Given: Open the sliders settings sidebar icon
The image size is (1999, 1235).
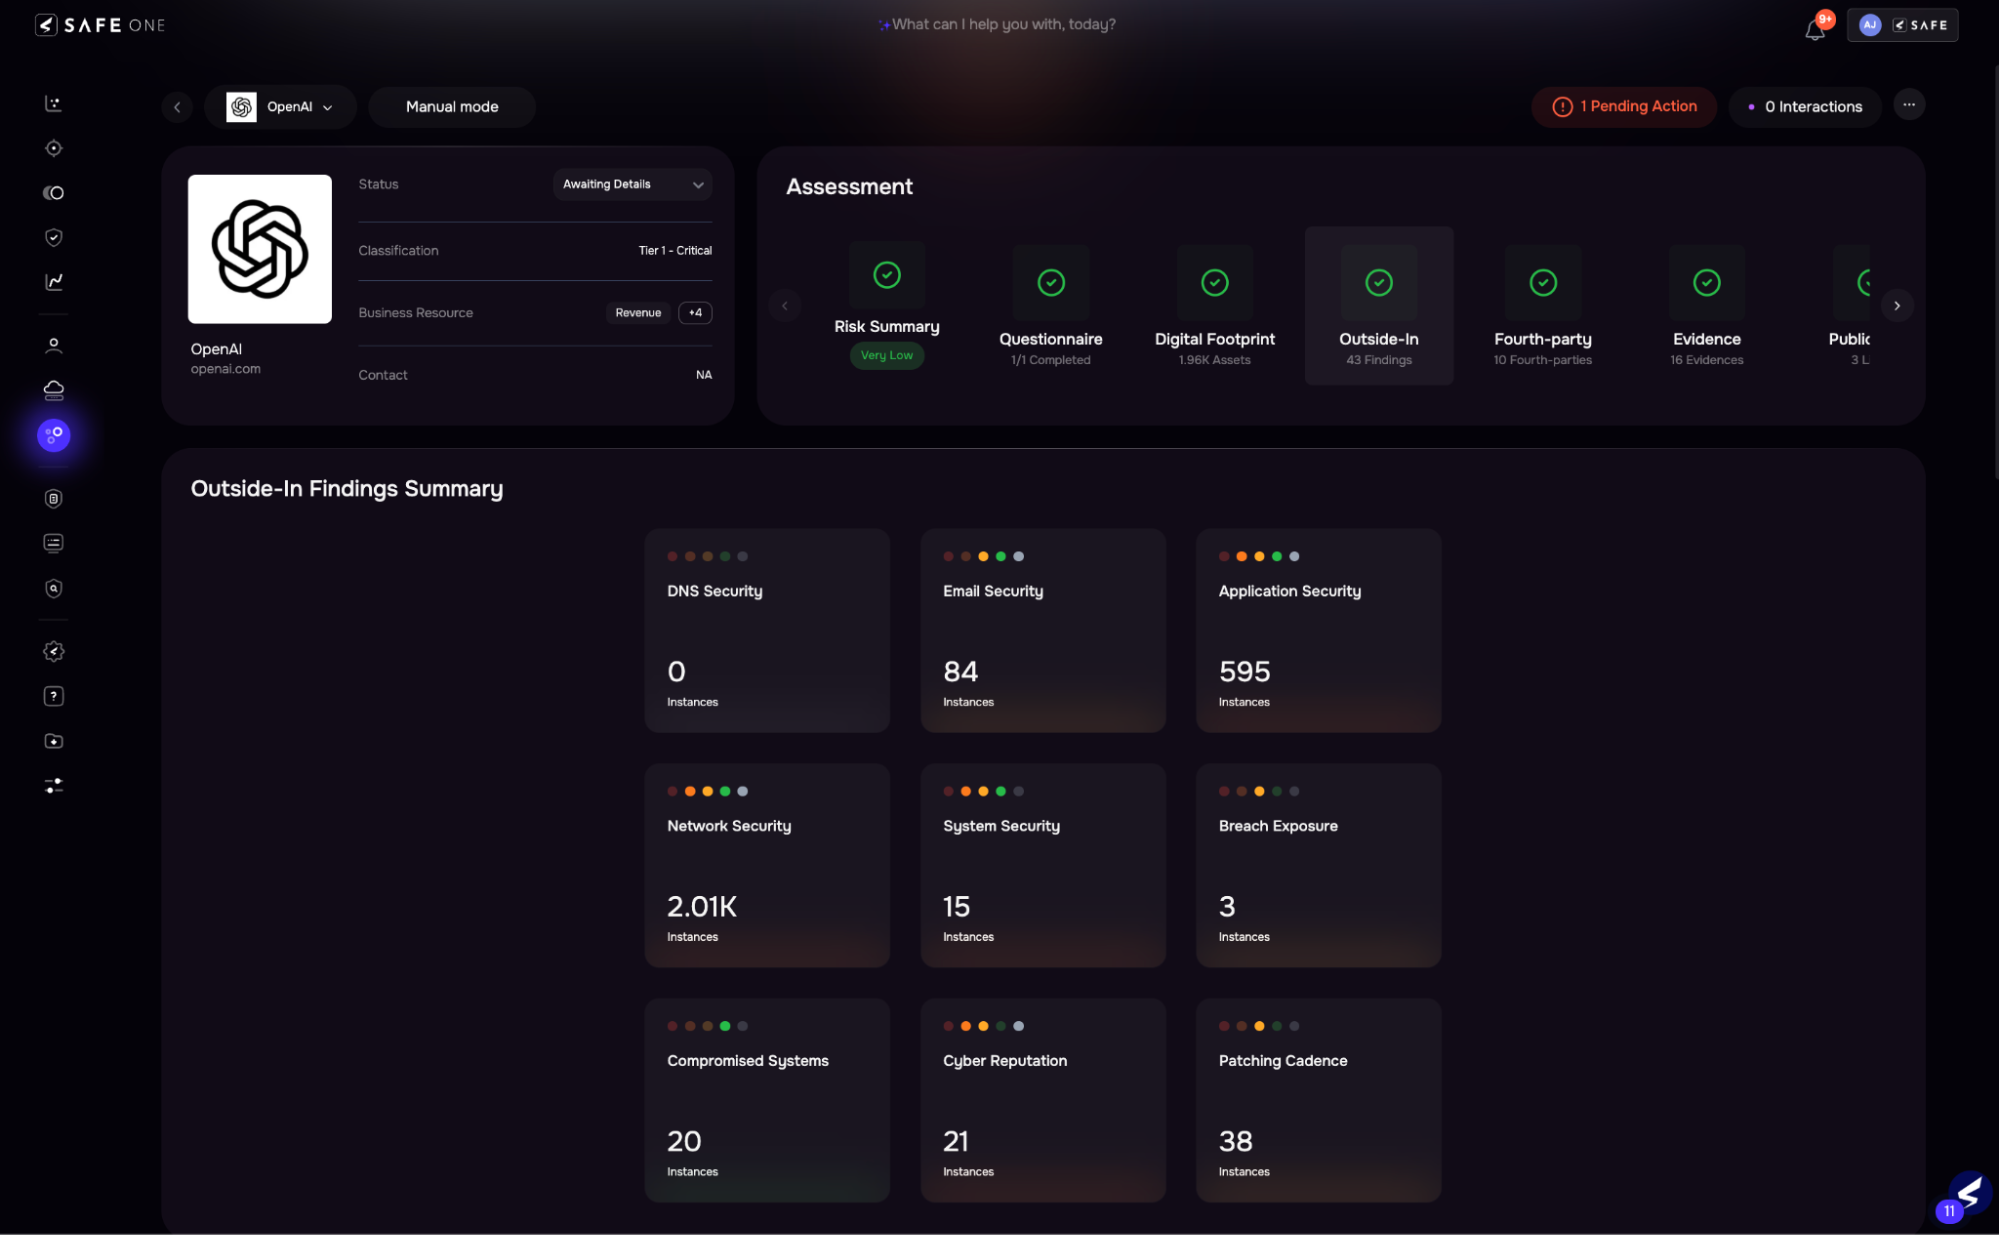Looking at the screenshot, I should 54,786.
